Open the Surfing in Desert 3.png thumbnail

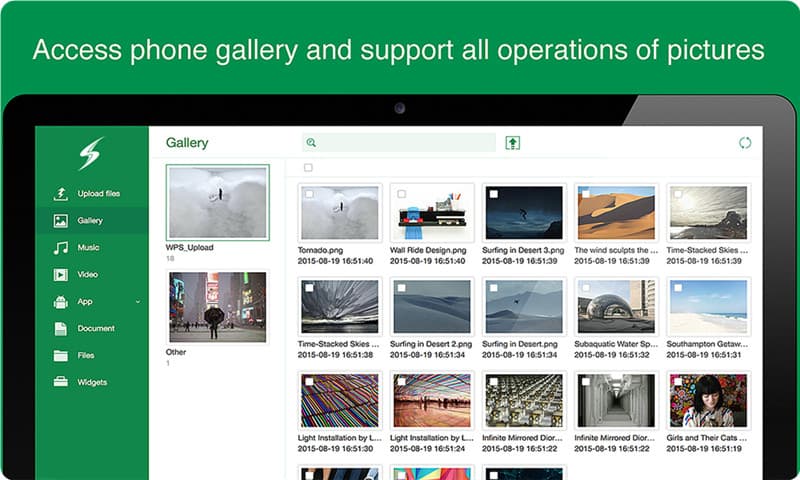coord(524,213)
